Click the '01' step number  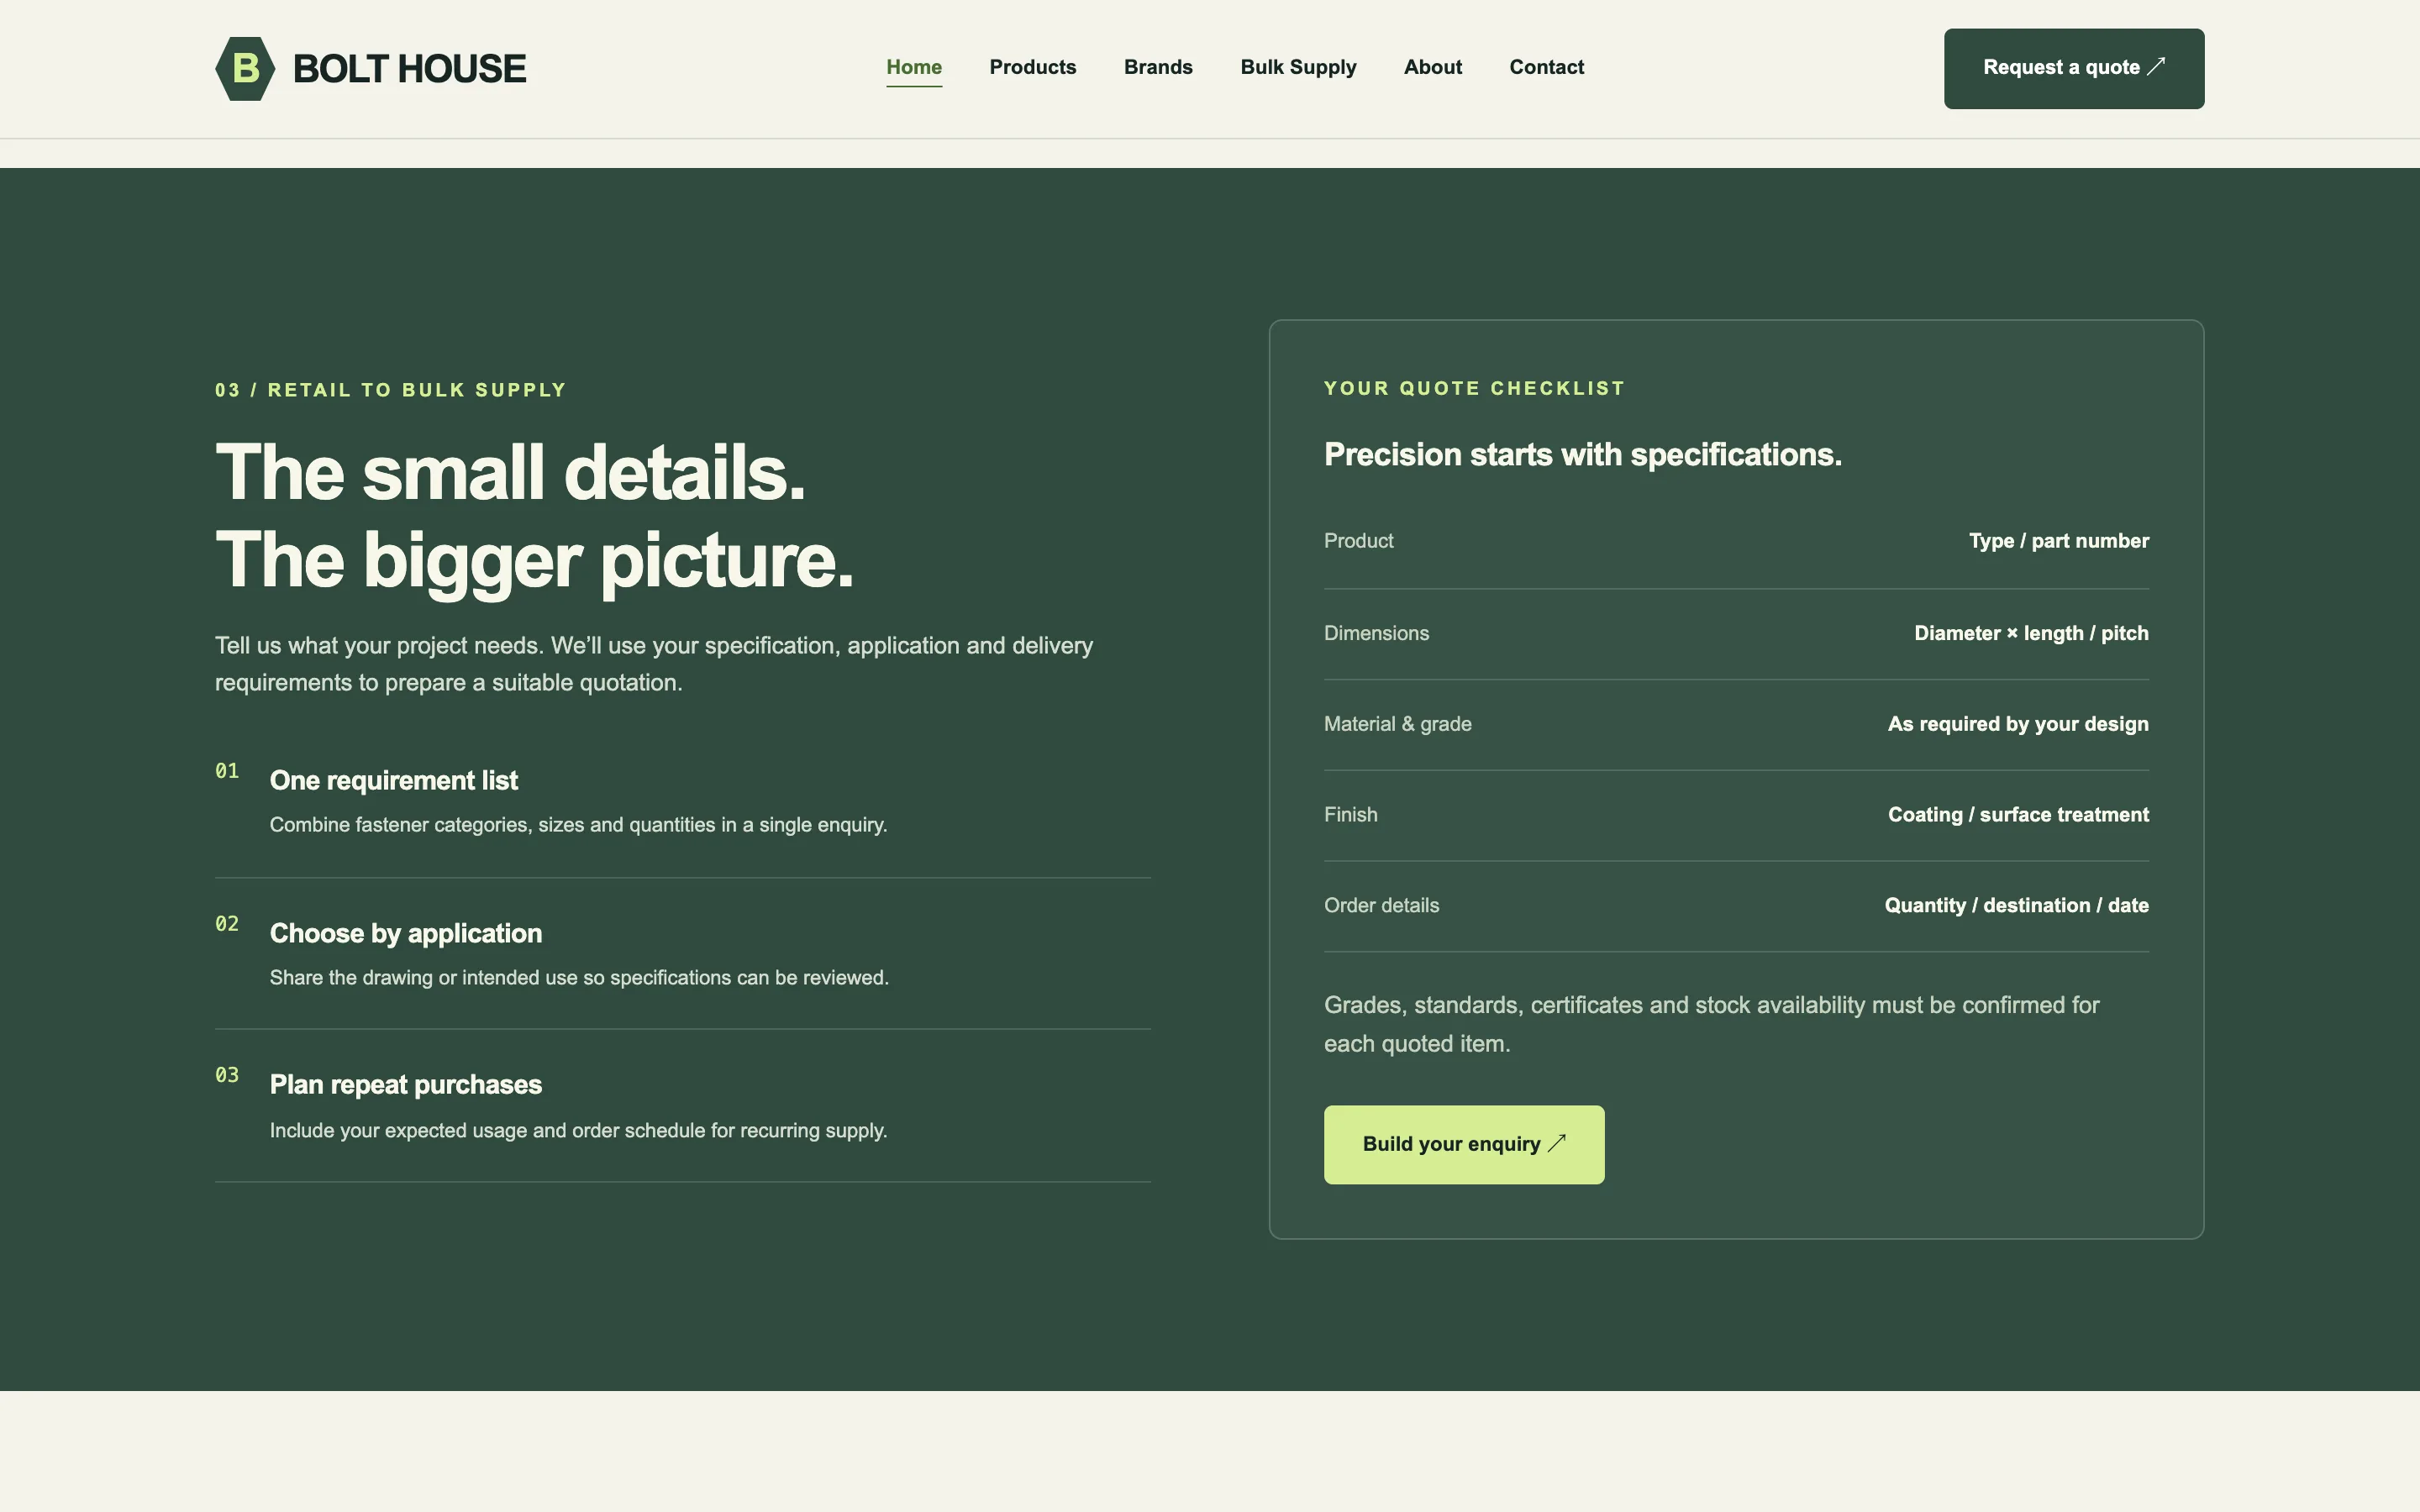[227, 771]
